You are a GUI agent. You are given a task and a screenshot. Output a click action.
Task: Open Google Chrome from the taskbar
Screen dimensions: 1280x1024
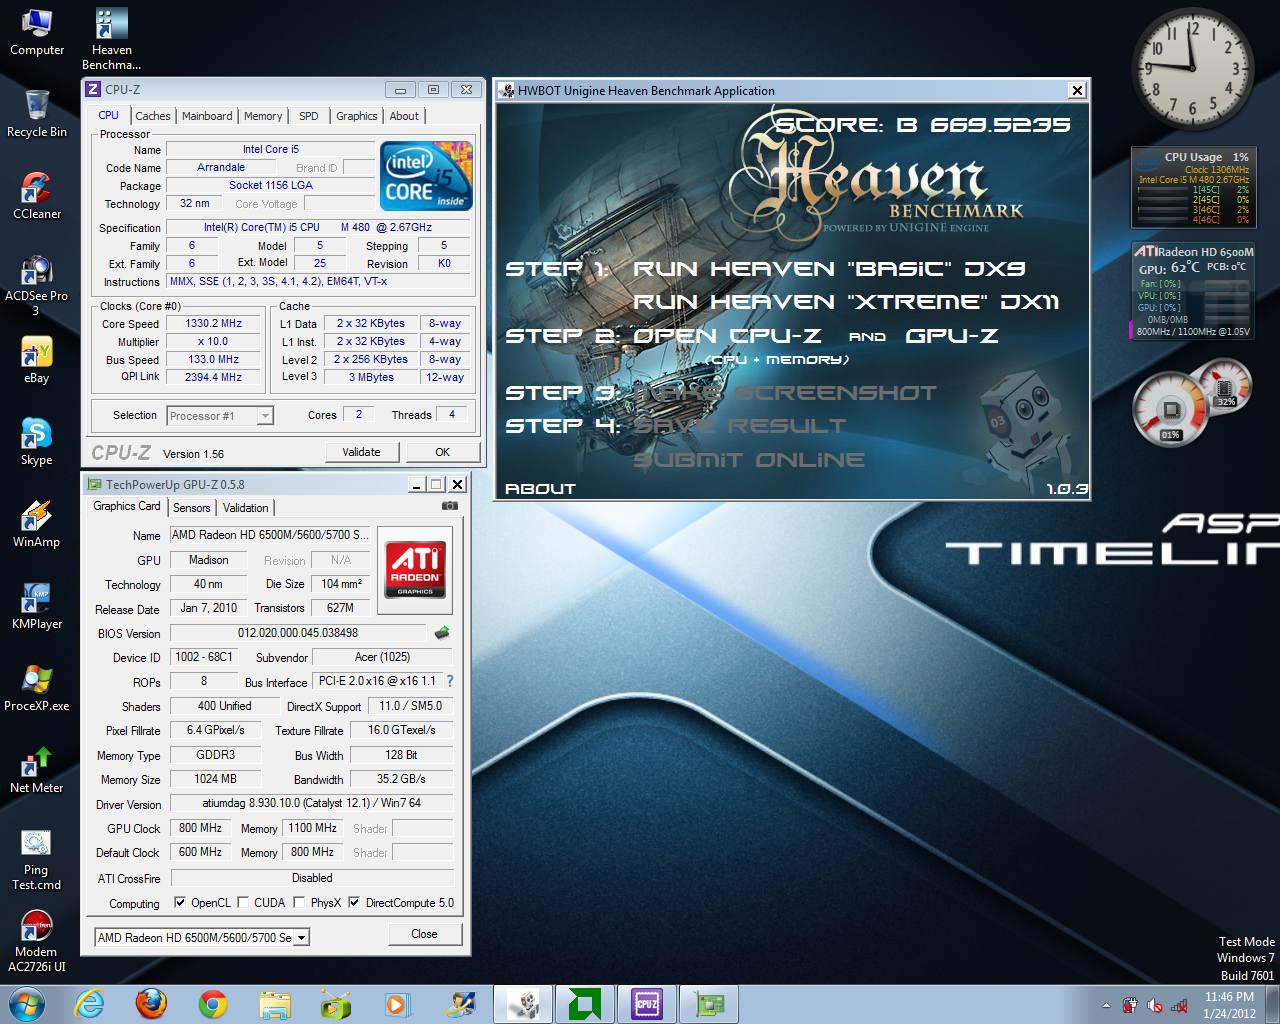click(213, 1003)
